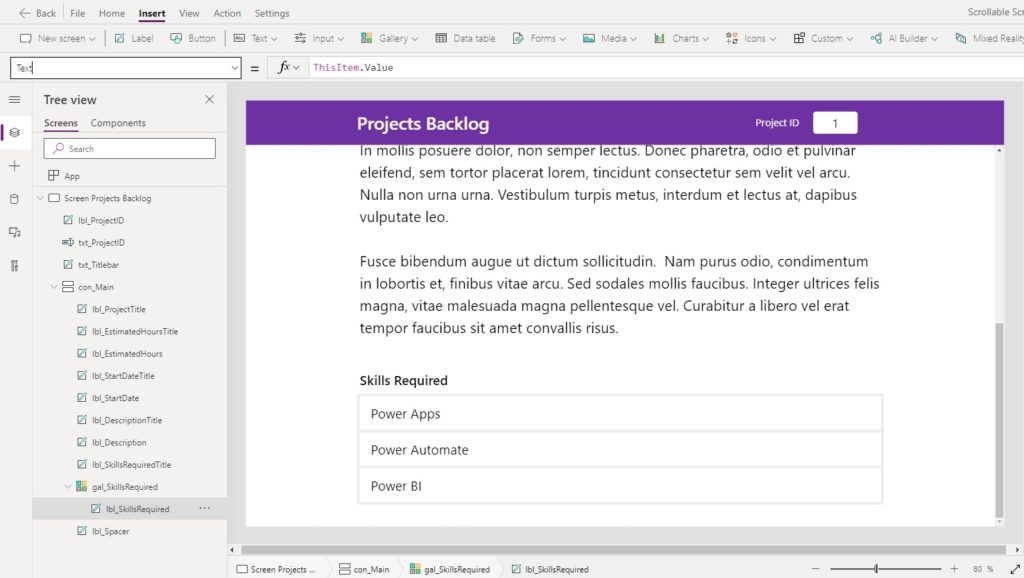Click the Tree view search box
1024x578 pixels.
coord(129,147)
